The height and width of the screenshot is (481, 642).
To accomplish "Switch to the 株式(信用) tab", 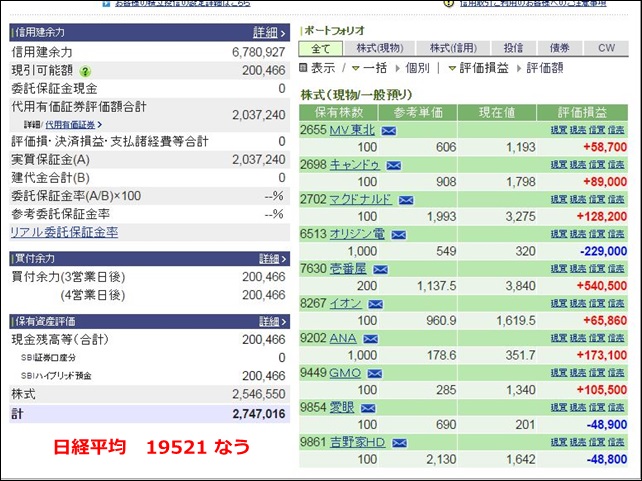I will coord(454,48).
